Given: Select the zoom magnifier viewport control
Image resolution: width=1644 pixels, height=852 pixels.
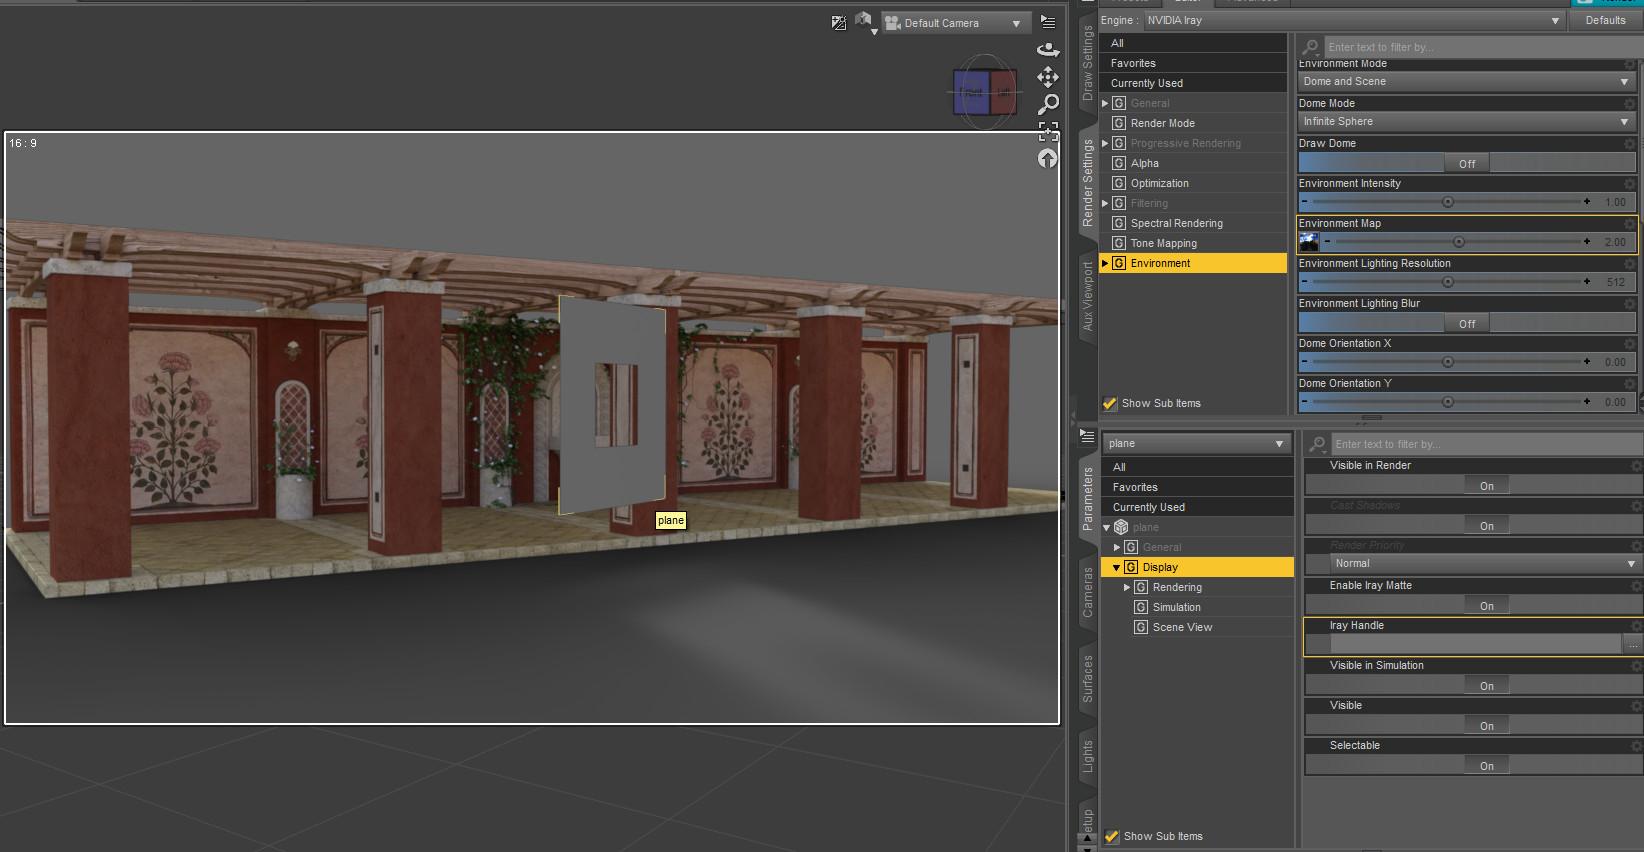Looking at the screenshot, I should tap(1048, 104).
